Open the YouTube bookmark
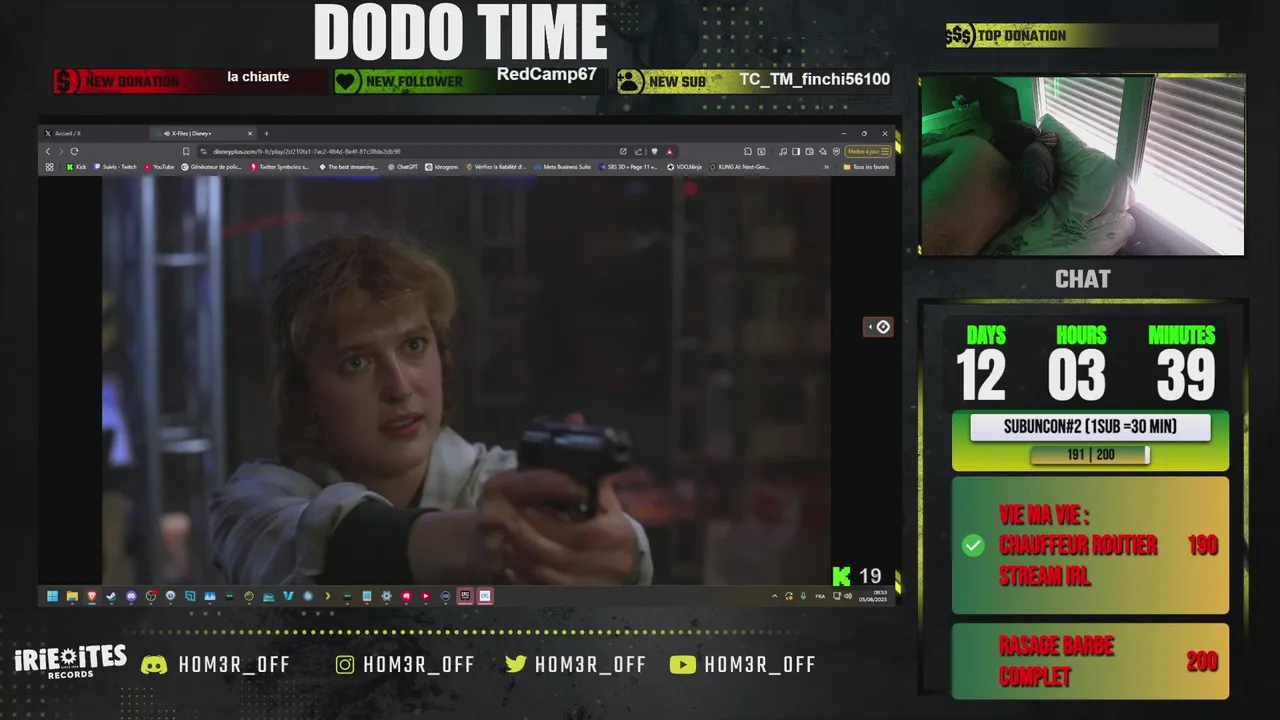The height and width of the screenshot is (720, 1280). click(159, 167)
